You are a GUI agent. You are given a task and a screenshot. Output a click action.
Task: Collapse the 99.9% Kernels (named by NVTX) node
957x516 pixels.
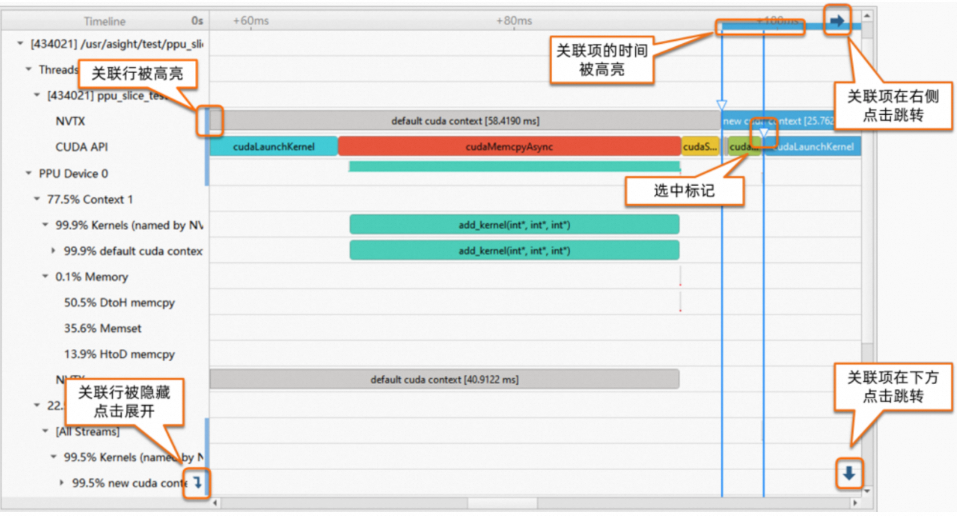pos(45,225)
